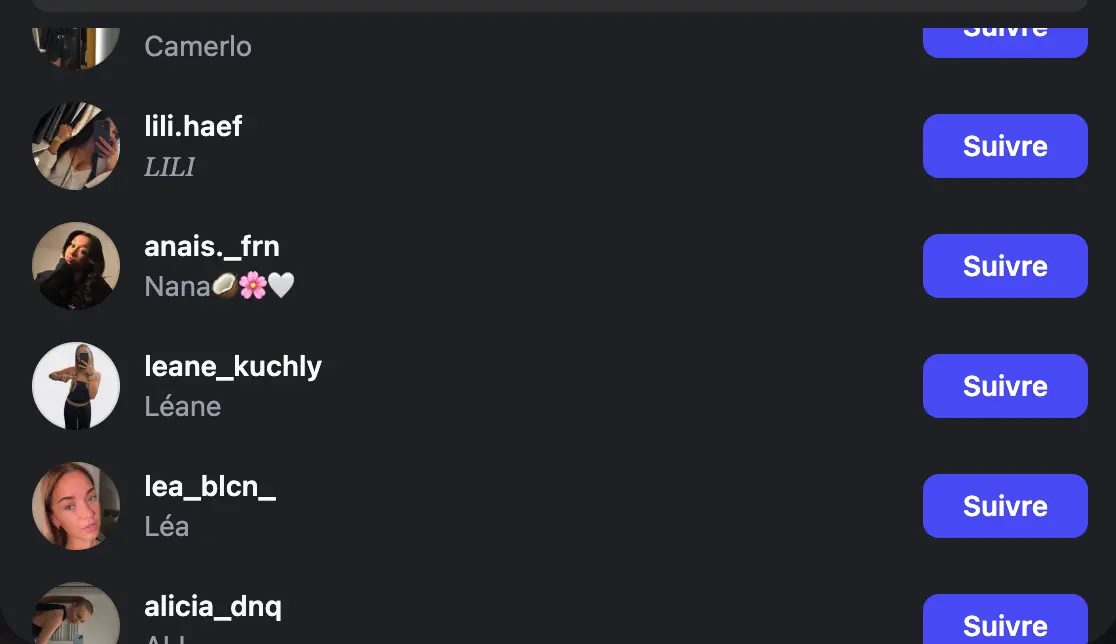View leane_kuchly's profile photo
This screenshot has width=1116, height=644.
click(76, 386)
